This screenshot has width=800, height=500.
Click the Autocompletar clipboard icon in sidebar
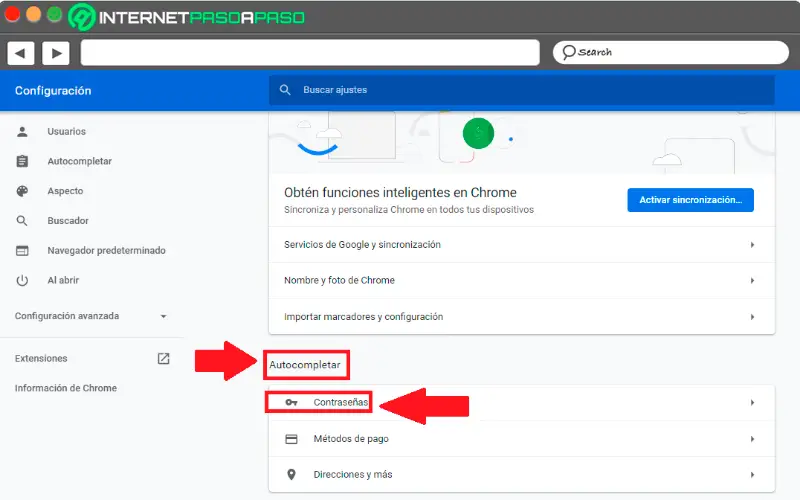click(x=22, y=161)
